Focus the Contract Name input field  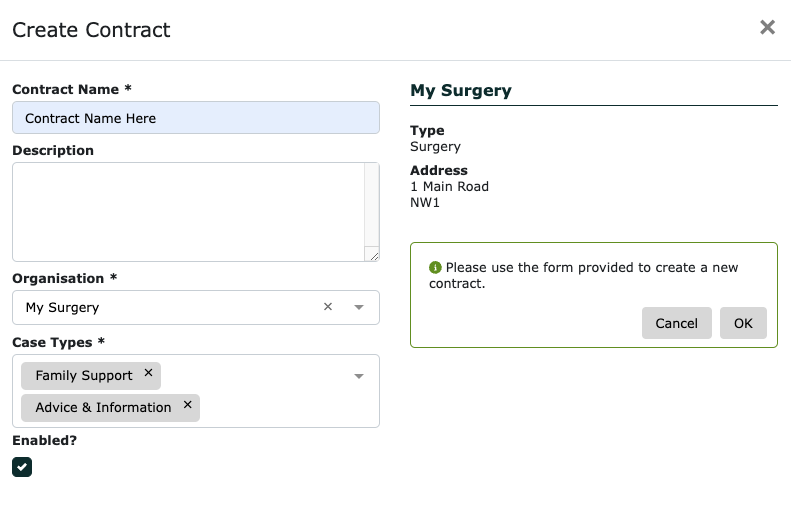pos(196,118)
